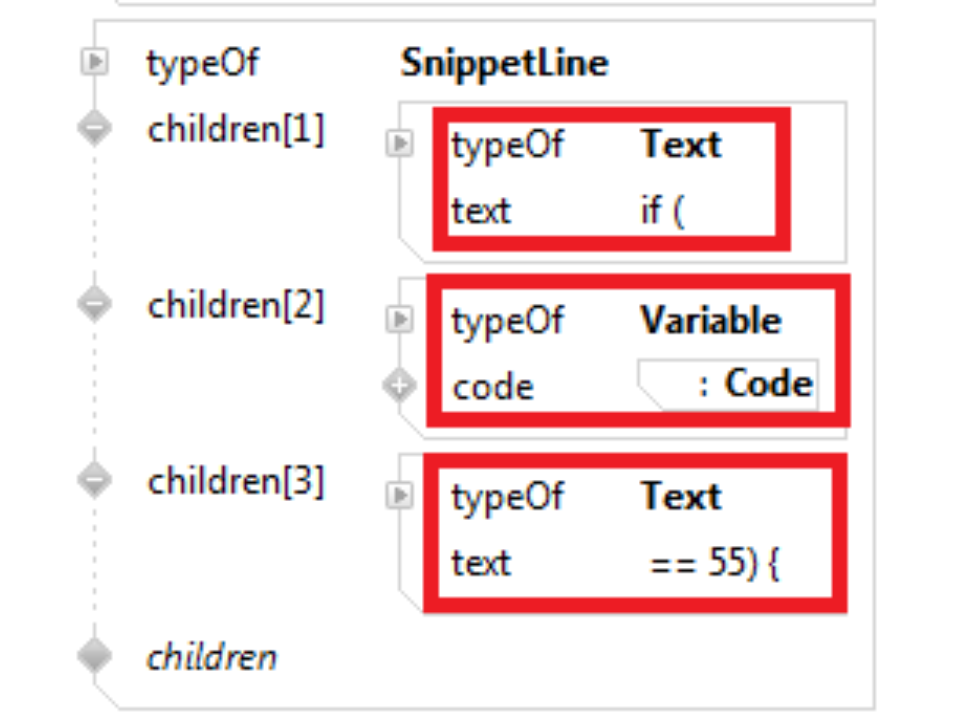The width and height of the screenshot is (960, 720).
Task: Click the children[3] label
Action: [x=236, y=481]
